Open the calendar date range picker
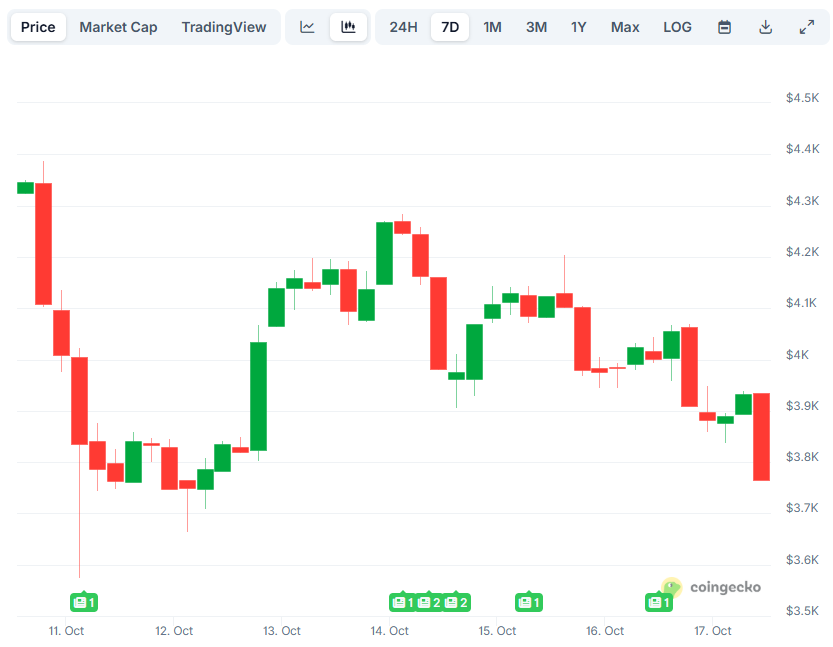Viewport: 833px width, 647px height. [x=725, y=27]
